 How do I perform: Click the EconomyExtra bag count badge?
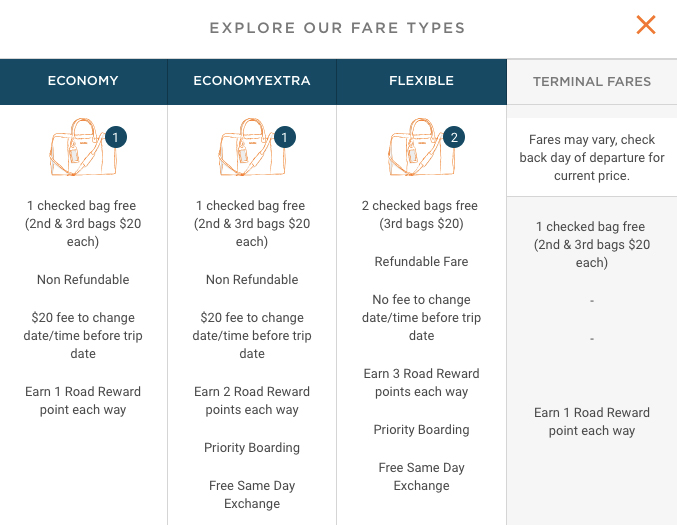point(284,137)
